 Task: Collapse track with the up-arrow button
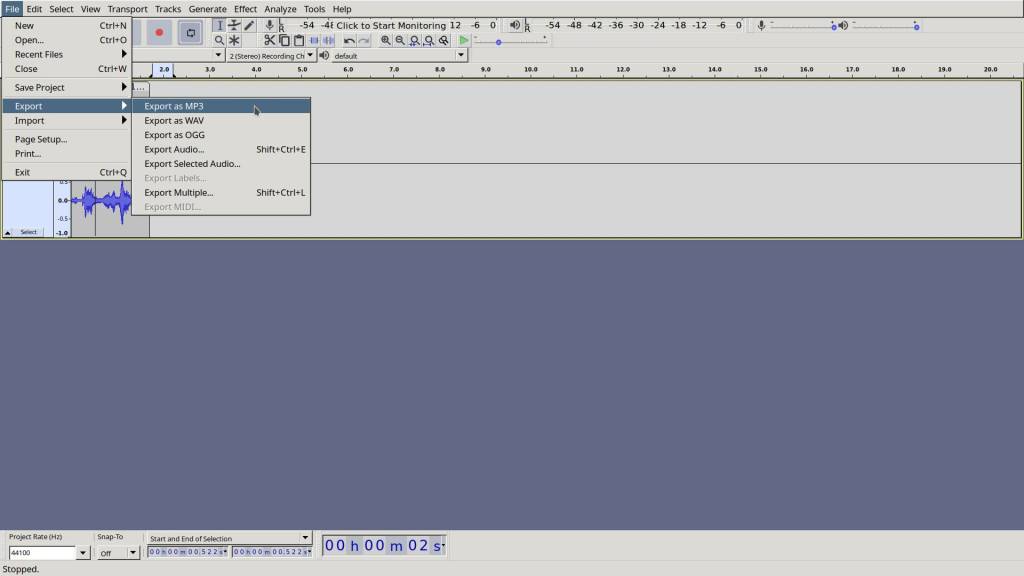(7, 232)
